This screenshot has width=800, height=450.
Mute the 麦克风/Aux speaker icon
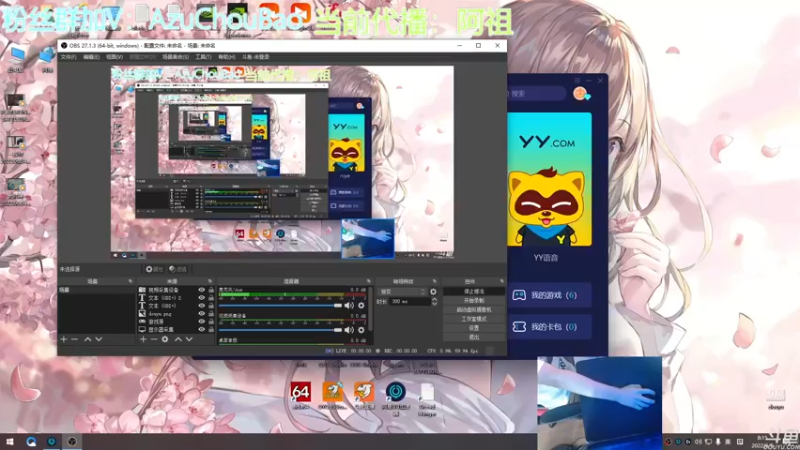349,306
